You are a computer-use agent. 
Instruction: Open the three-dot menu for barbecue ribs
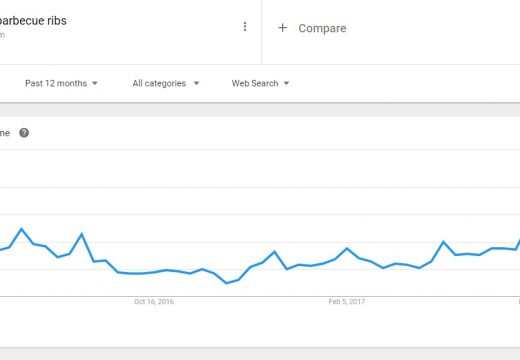point(245,27)
